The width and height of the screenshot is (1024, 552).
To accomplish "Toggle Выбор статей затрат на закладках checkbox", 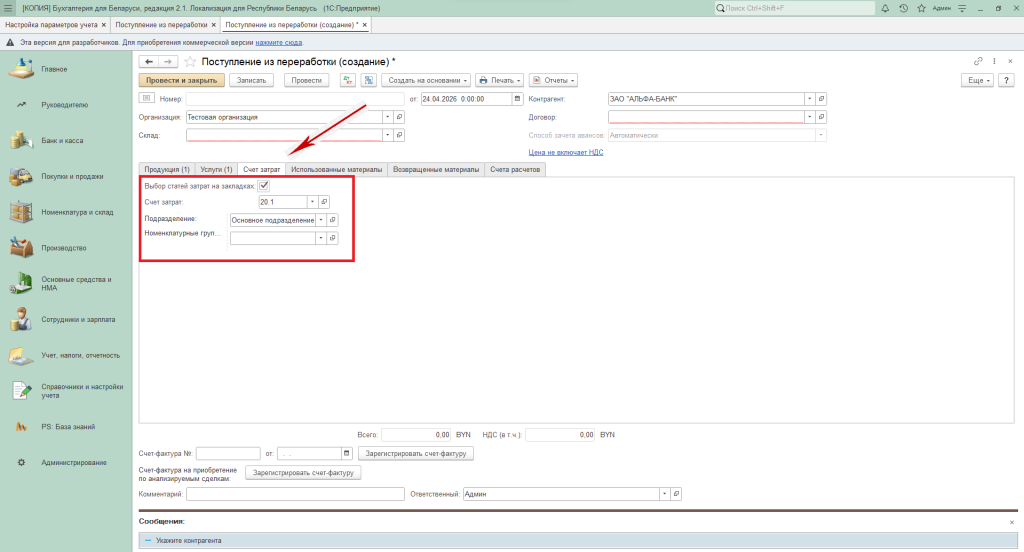I will (264, 185).
